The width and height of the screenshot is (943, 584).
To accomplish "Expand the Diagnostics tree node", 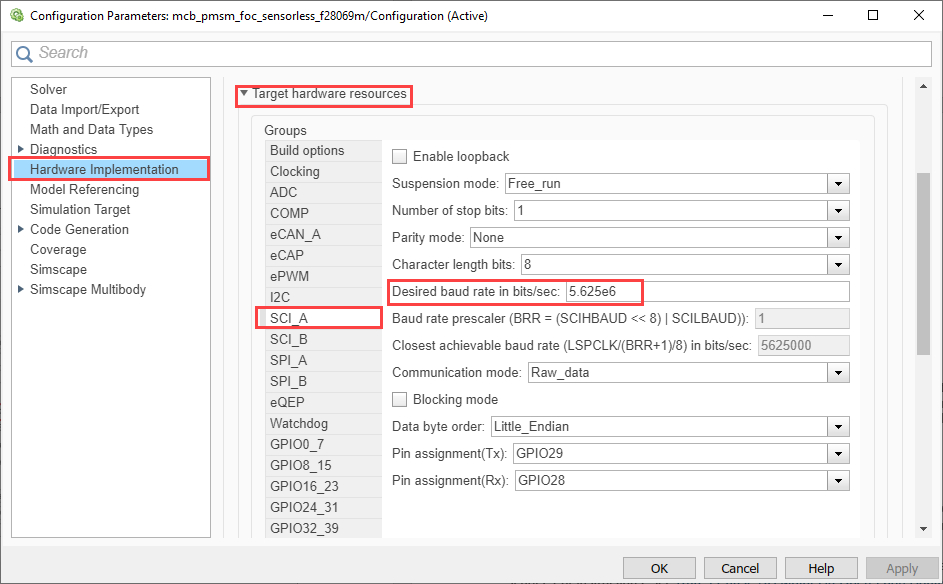I will click(21, 150).
